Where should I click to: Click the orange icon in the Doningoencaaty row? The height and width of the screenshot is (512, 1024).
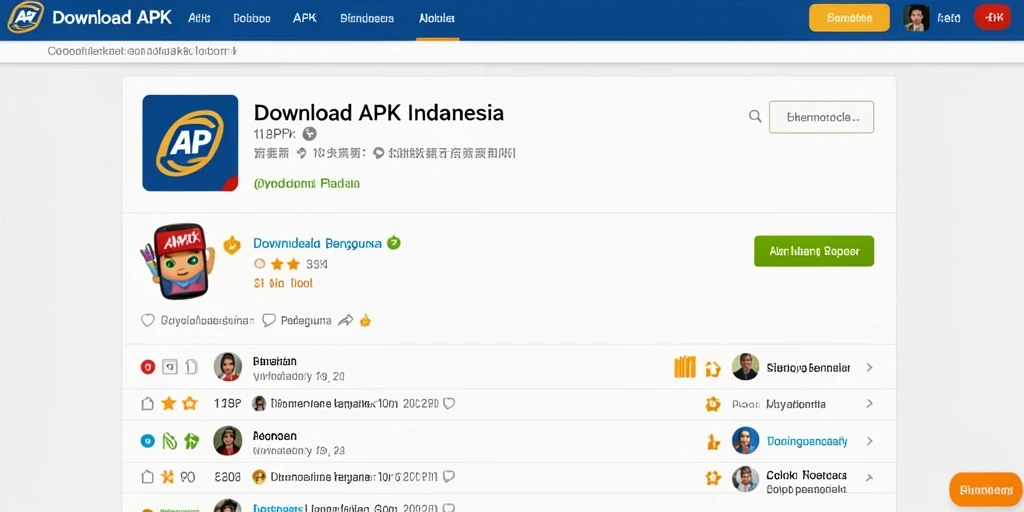pyautogui.click(x=712, y=442)
